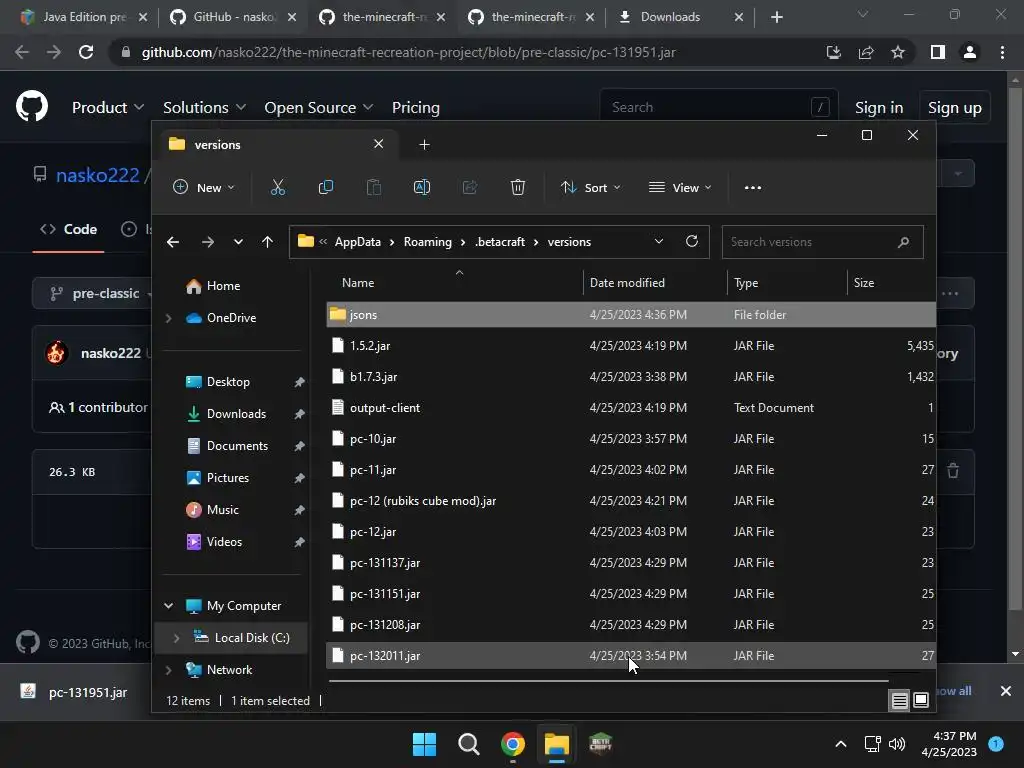
Task: Open Chrome profile icon
Action: [x=970, y=52]
